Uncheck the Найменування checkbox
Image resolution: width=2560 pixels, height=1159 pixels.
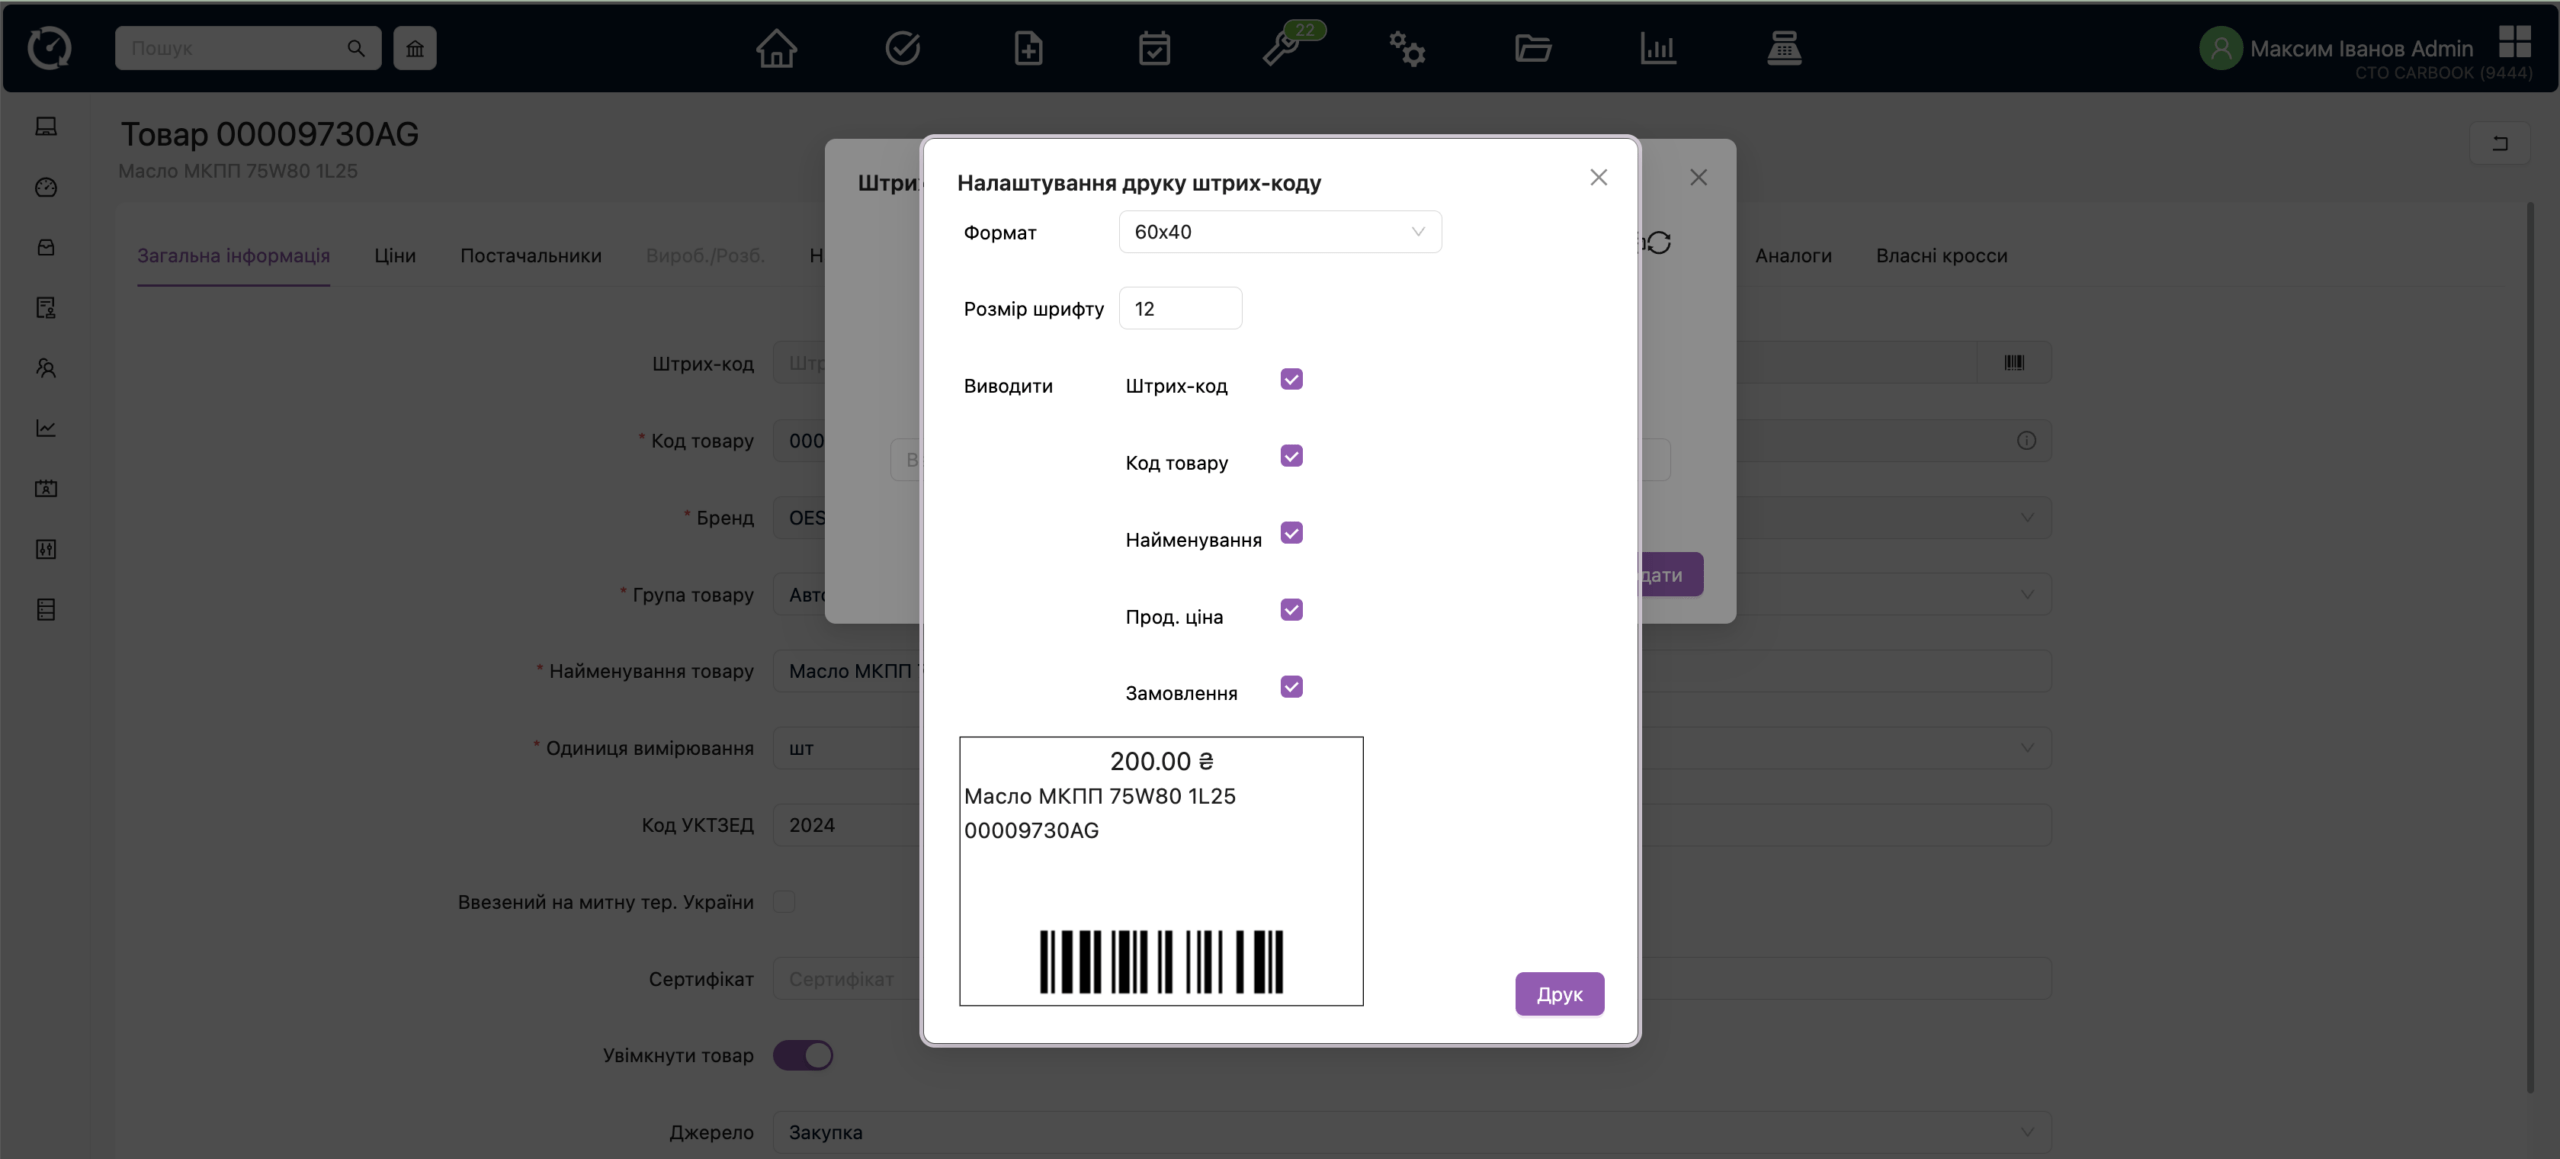tap(1291, 533)
